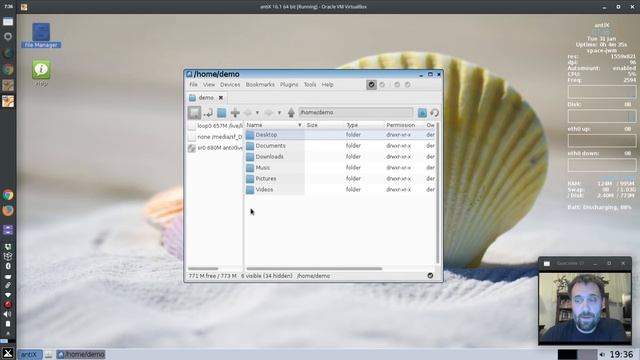The height and width of the screenshot is (360, 640).
Task: Select the Desktop folder
Action: [267, 135]
